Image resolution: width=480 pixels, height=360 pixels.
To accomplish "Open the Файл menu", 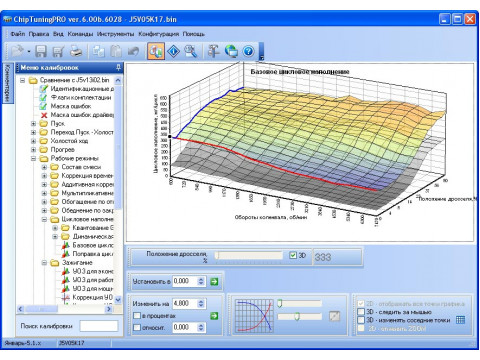I will pos(18,34).
